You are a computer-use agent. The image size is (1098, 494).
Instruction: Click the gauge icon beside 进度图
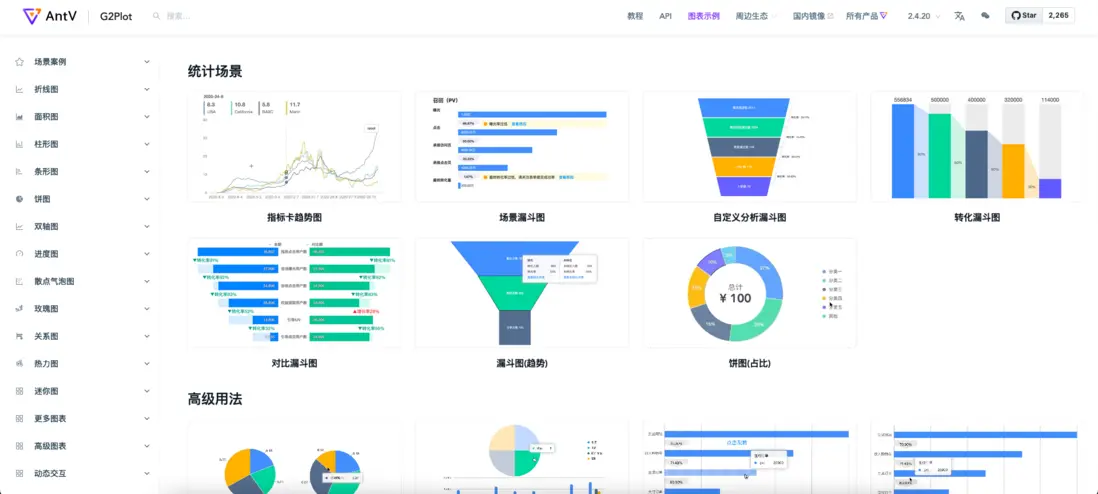[20, 254]
